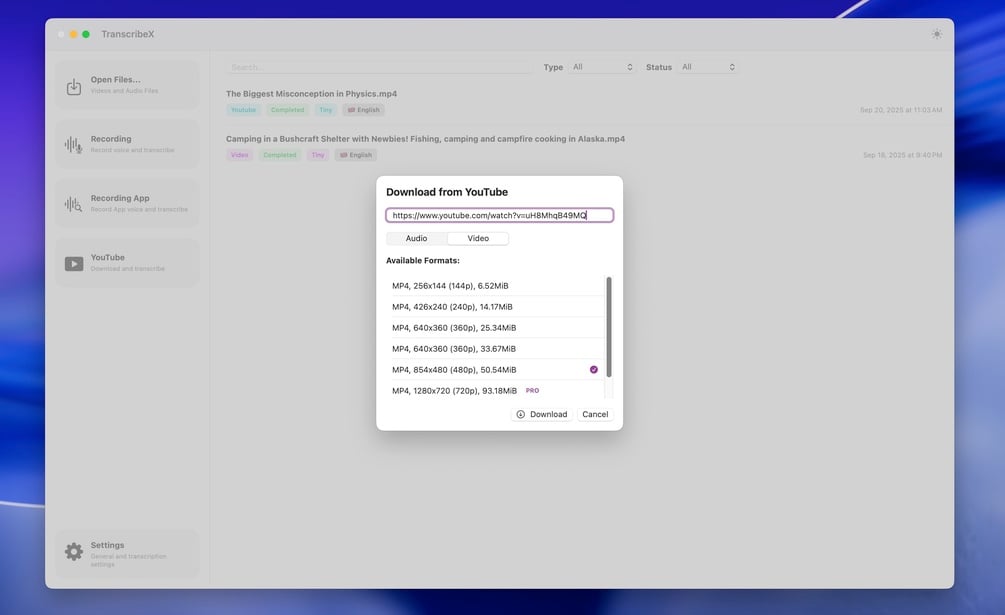Click the yellow minimize window button
Screen dimensions: 1005x615
click(74, 34)
